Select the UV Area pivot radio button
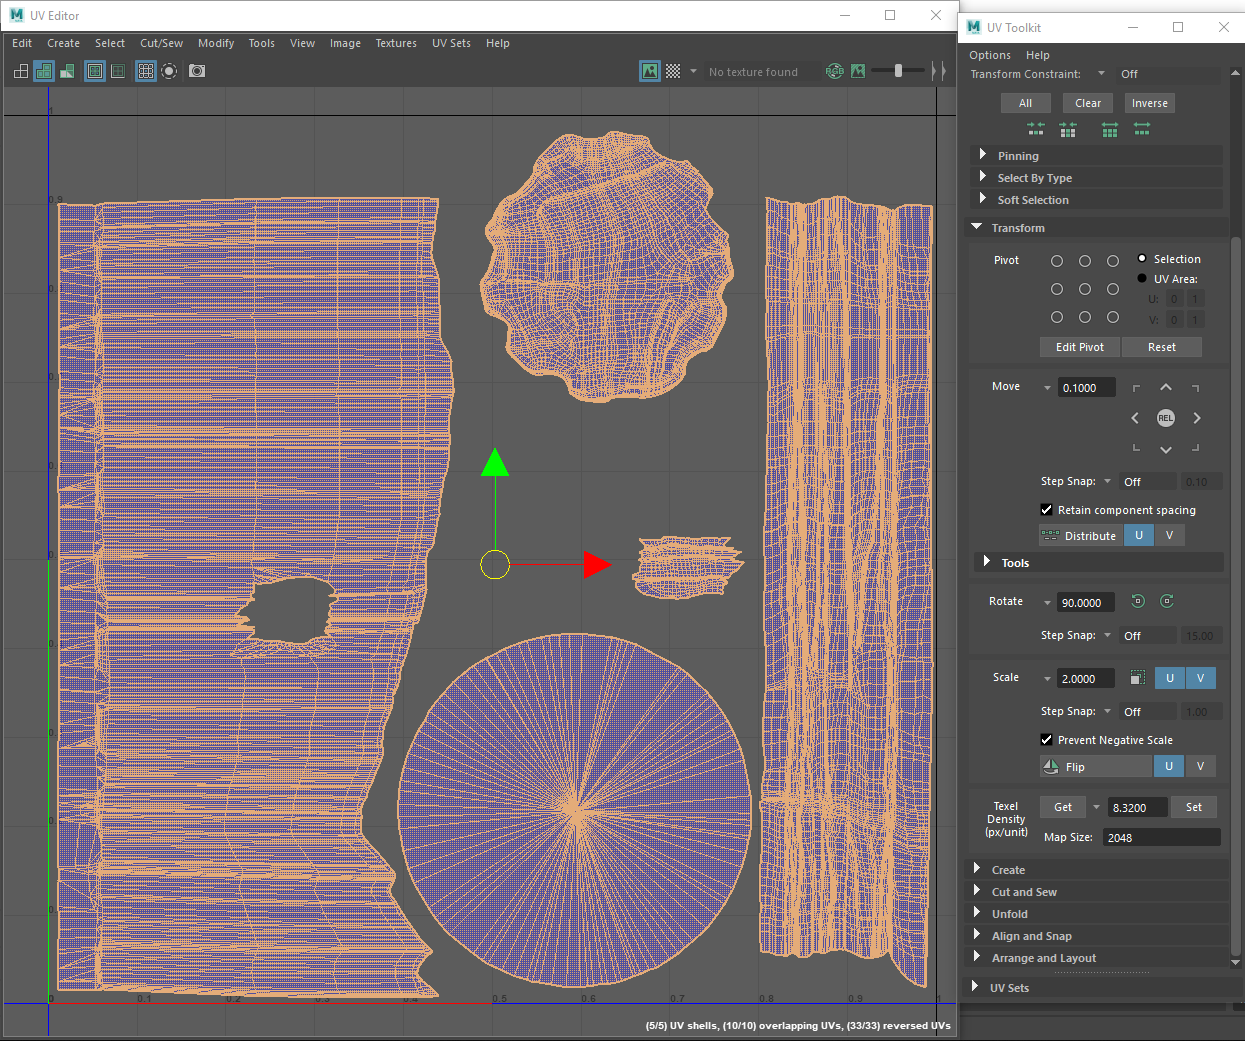1245x1041 pixels. [x=1142, y=279]
